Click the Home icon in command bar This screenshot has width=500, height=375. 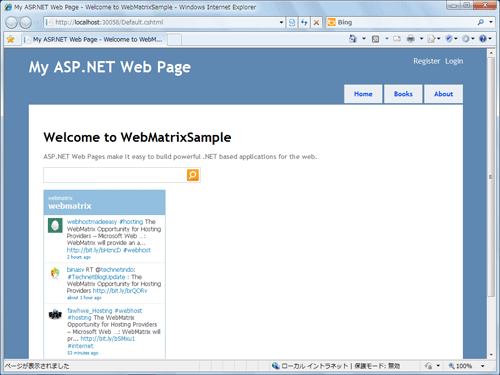353,39
